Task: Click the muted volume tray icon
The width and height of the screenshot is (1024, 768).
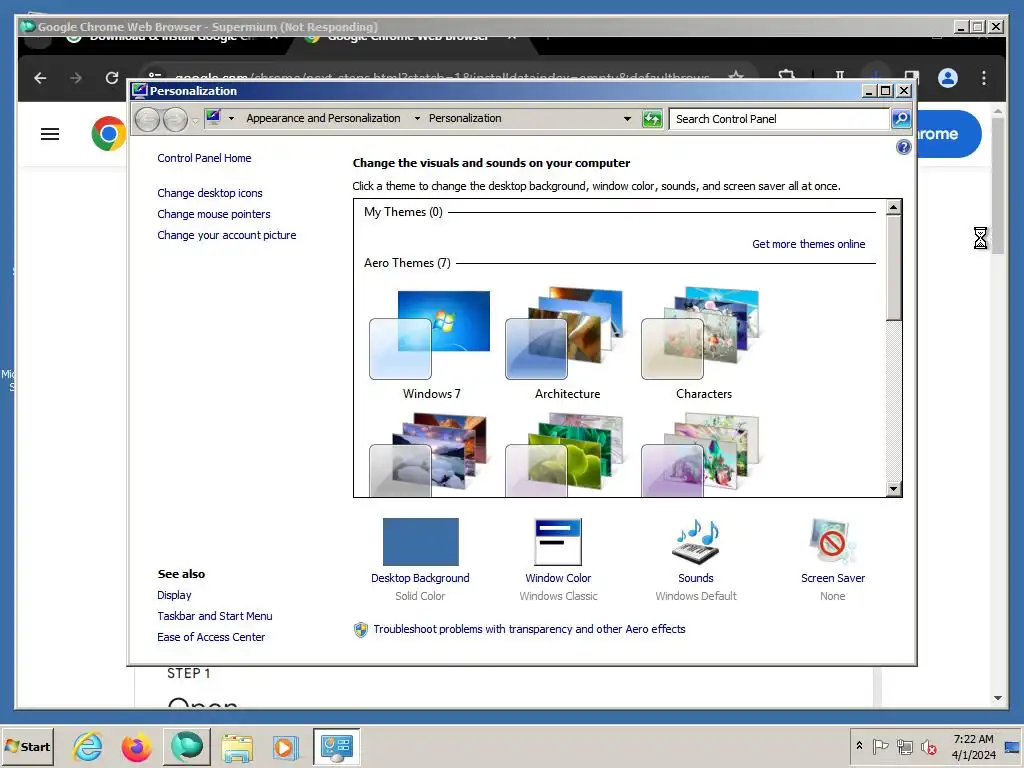Action: [x=928, y=746]
